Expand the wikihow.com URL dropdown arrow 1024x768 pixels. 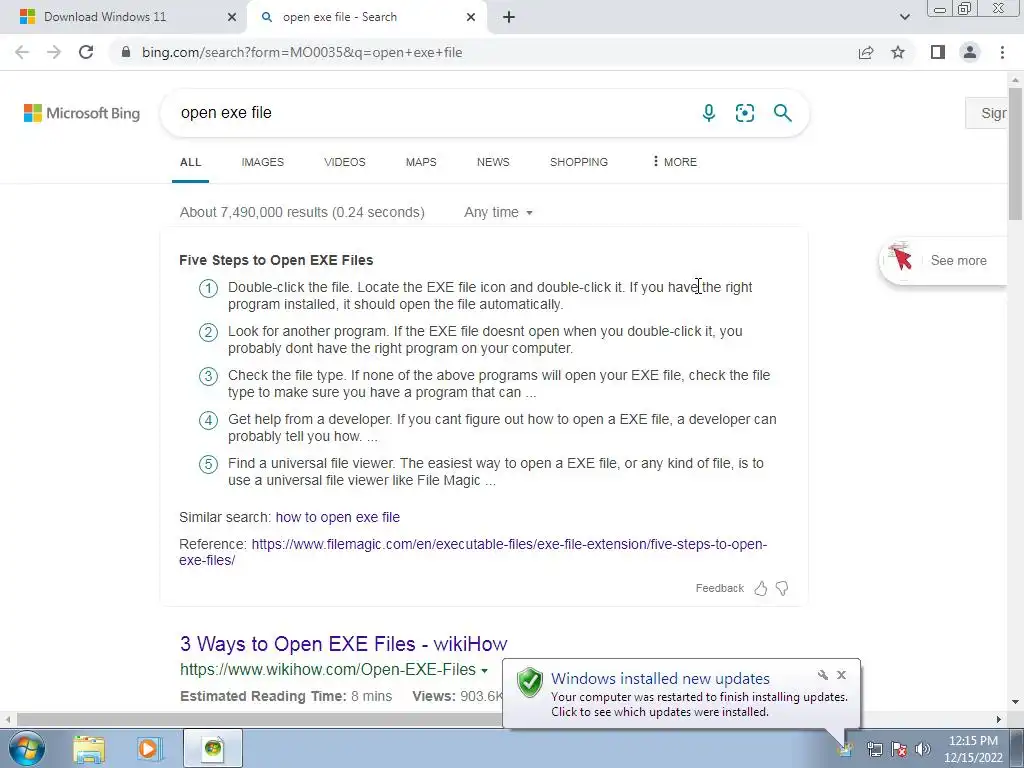(485, 671)
